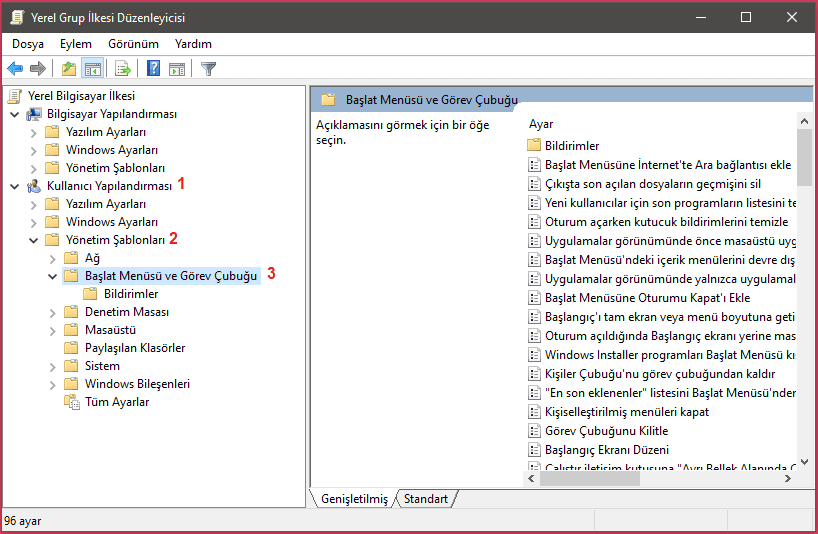
Task: Switch to the Standart tab
Action: tap(426, 499)
